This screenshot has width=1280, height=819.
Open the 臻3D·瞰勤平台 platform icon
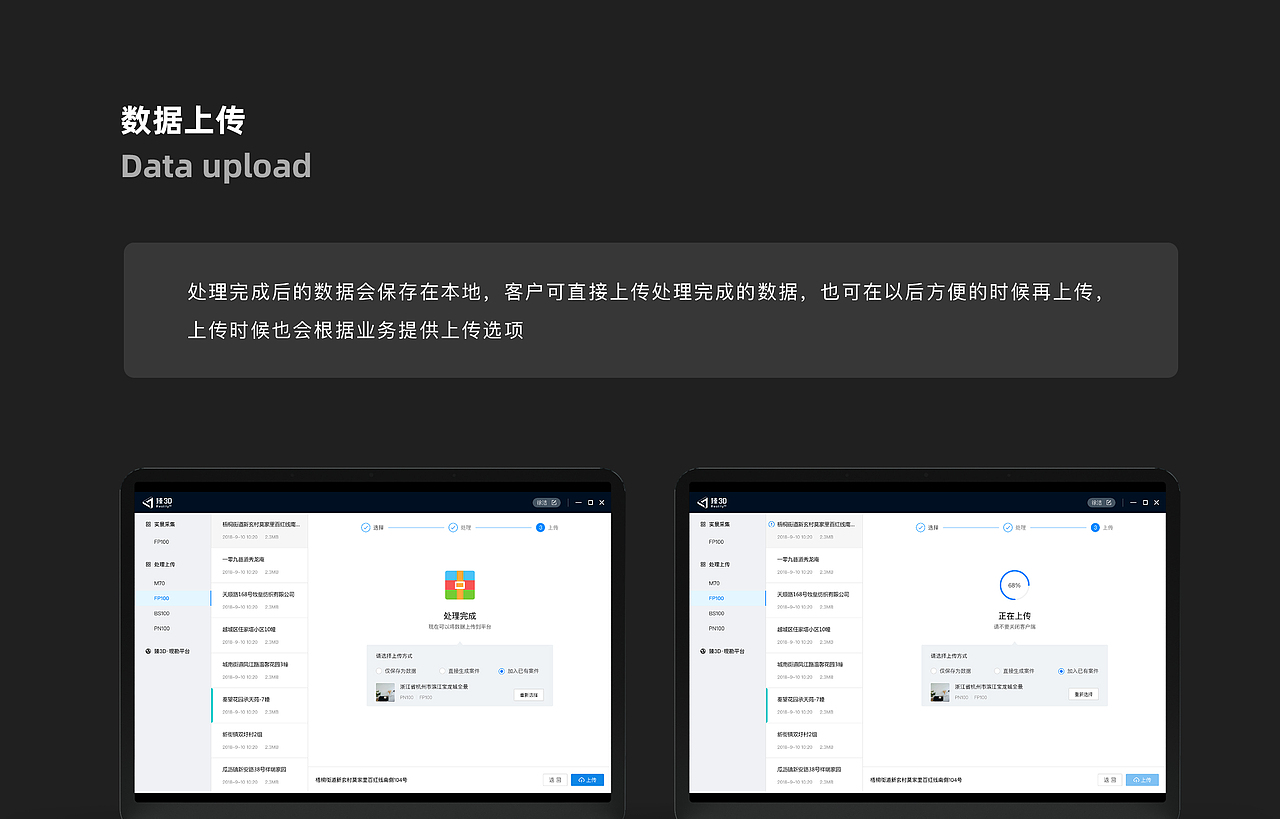(x=146, y=651)
